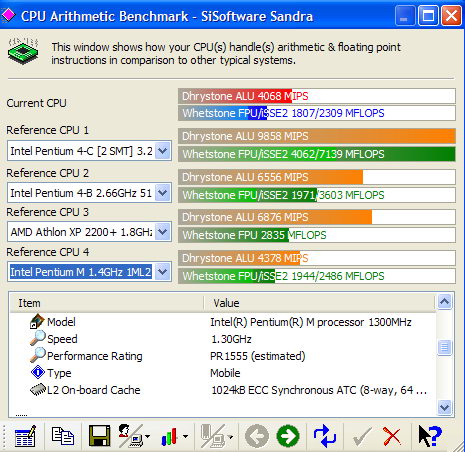
Task: Select the Speed row in the list
Action: coord(223,339)
